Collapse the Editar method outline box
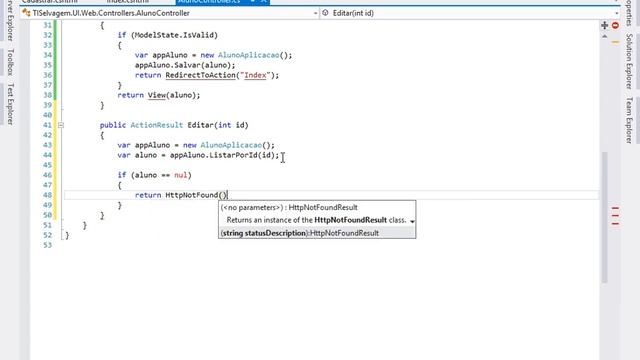The width and height of the screenshot is (640, 360). pos(60,125)
